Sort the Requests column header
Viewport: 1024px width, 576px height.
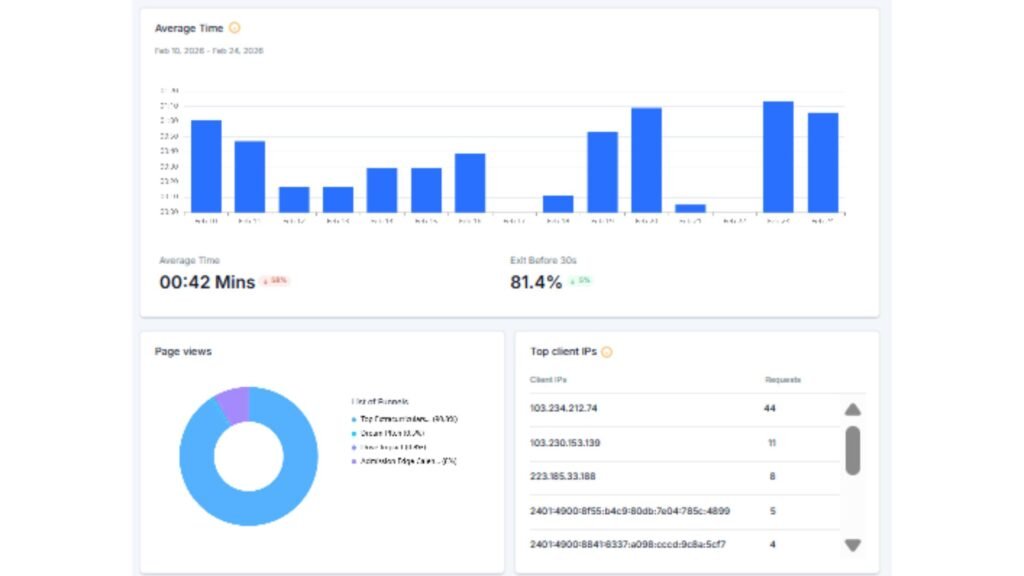tap(780, 379)
